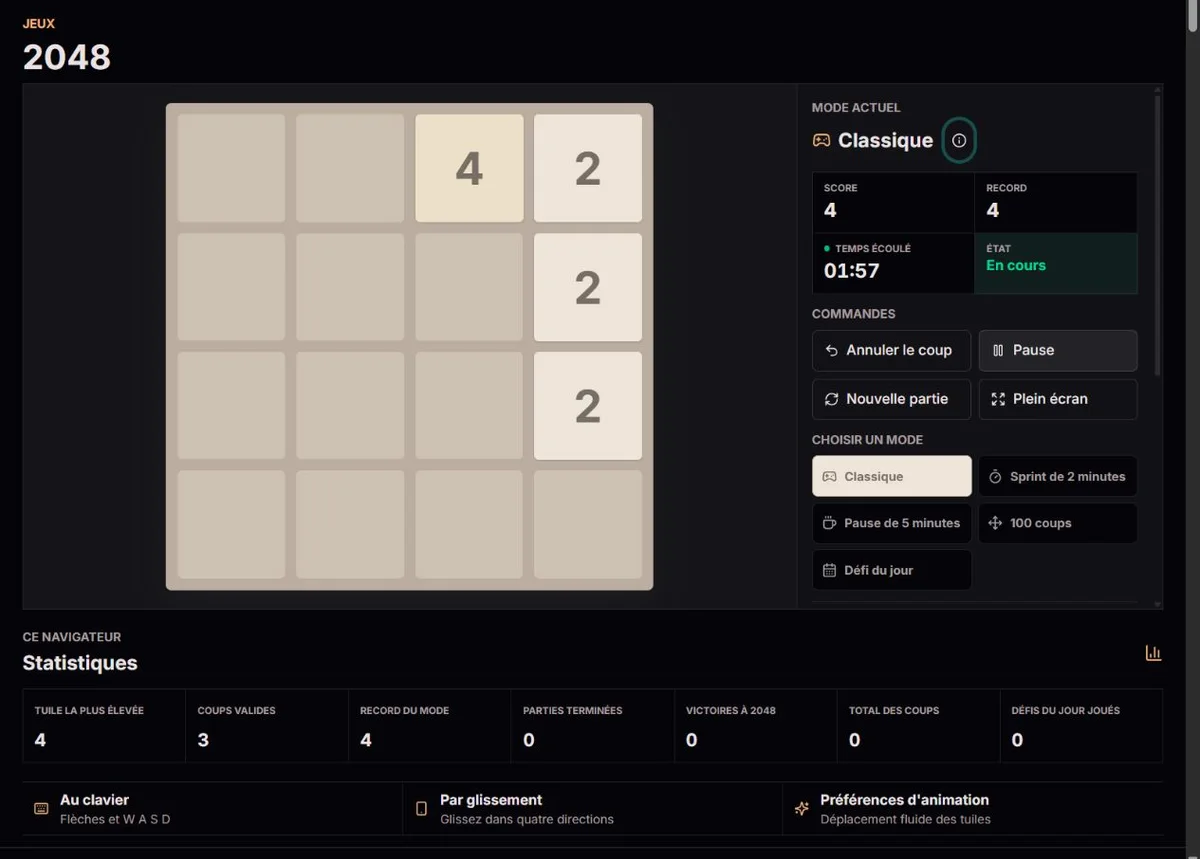Select Sprint de 2 minutes mode
1200x859 pixels.
[x=1058, y=476]
